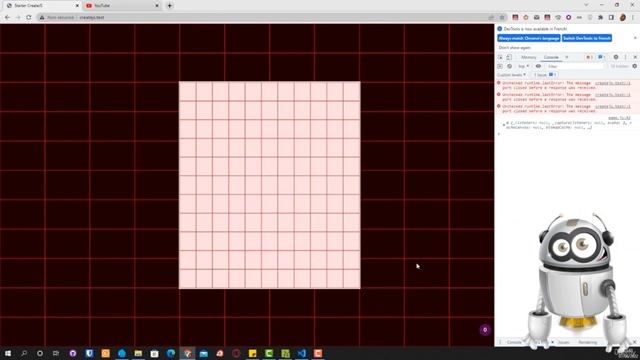Open Task View on the taskbar
The image size is (640, 360).
point(56,353)
